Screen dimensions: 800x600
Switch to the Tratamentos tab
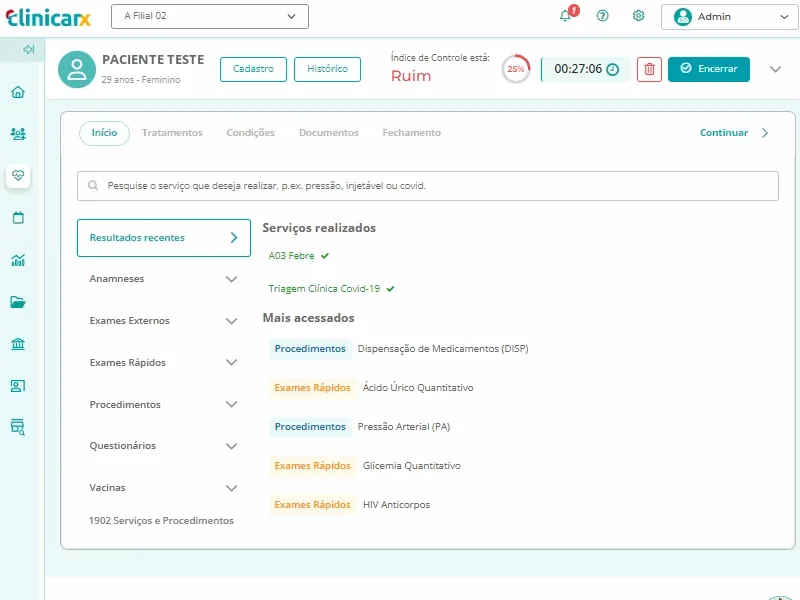172,133
